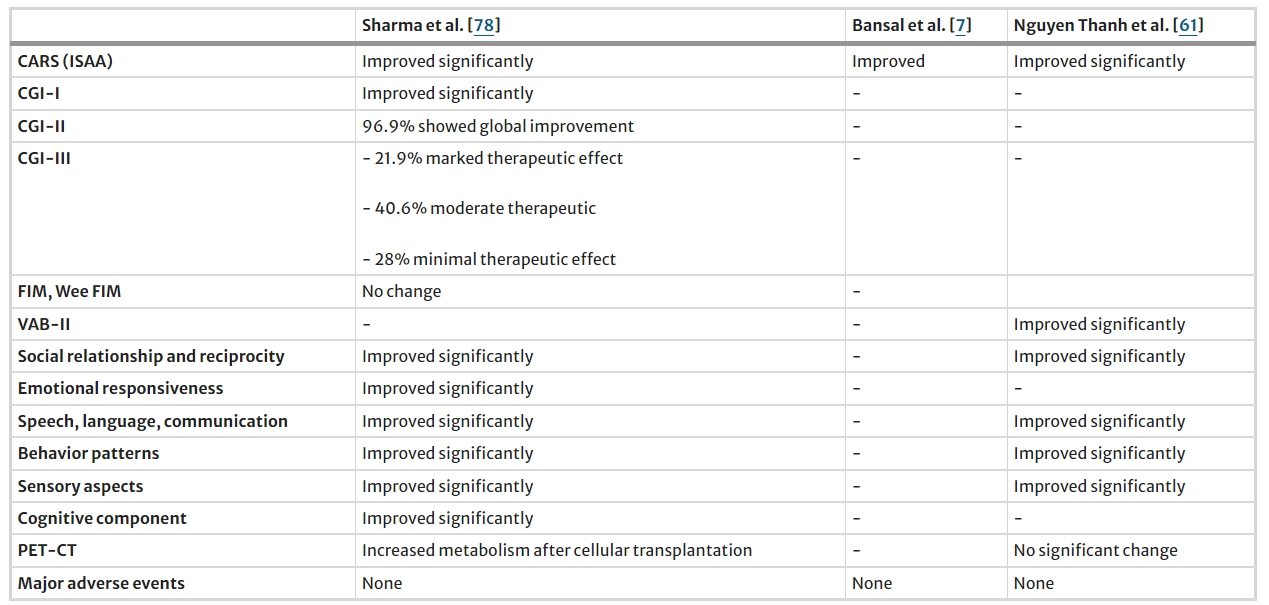Image resolution: width=1269 pixels, height=605 pixels.
Task: Click the CGI-II row label
Action: (x=41, y=126)
